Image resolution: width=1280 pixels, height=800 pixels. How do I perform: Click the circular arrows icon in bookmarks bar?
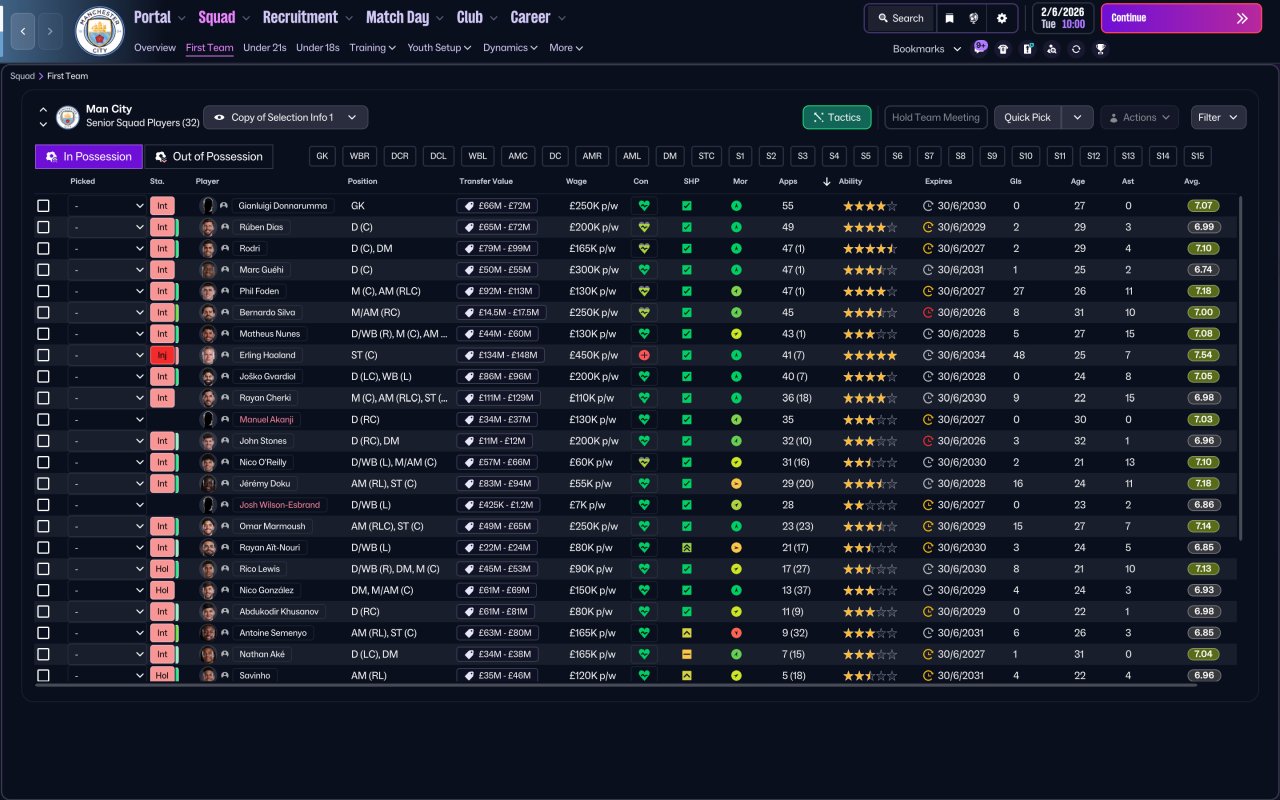(x=1076, y=48)
